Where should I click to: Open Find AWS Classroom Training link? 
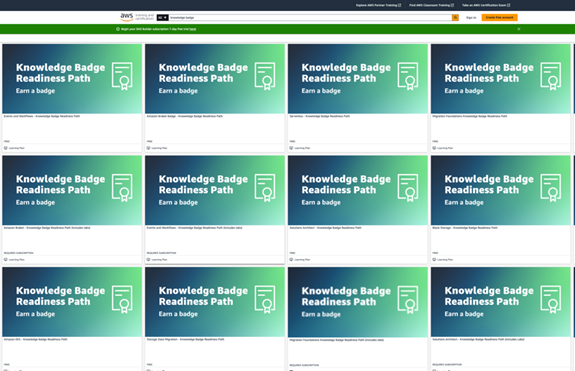(432, 5)
